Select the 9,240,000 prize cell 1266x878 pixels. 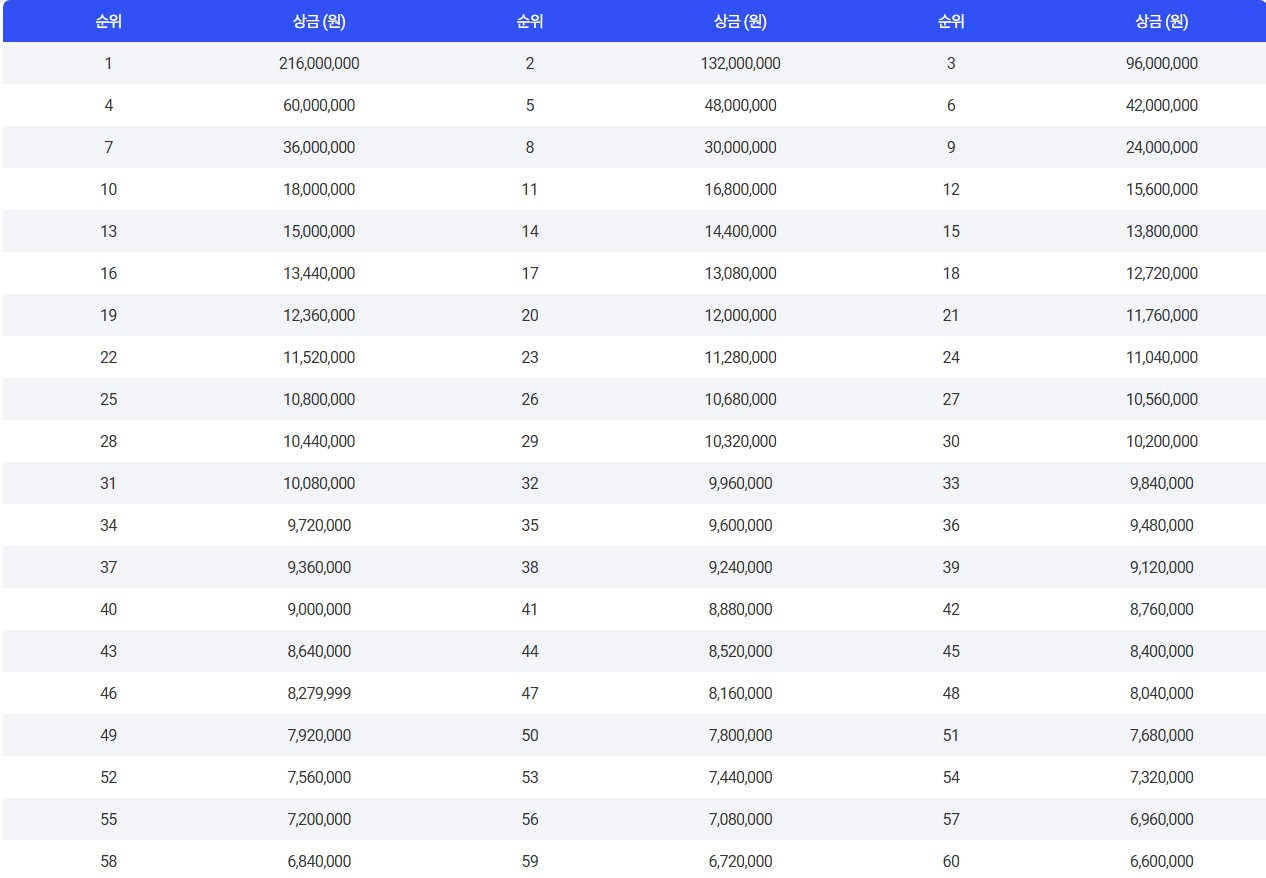(741, 567)
